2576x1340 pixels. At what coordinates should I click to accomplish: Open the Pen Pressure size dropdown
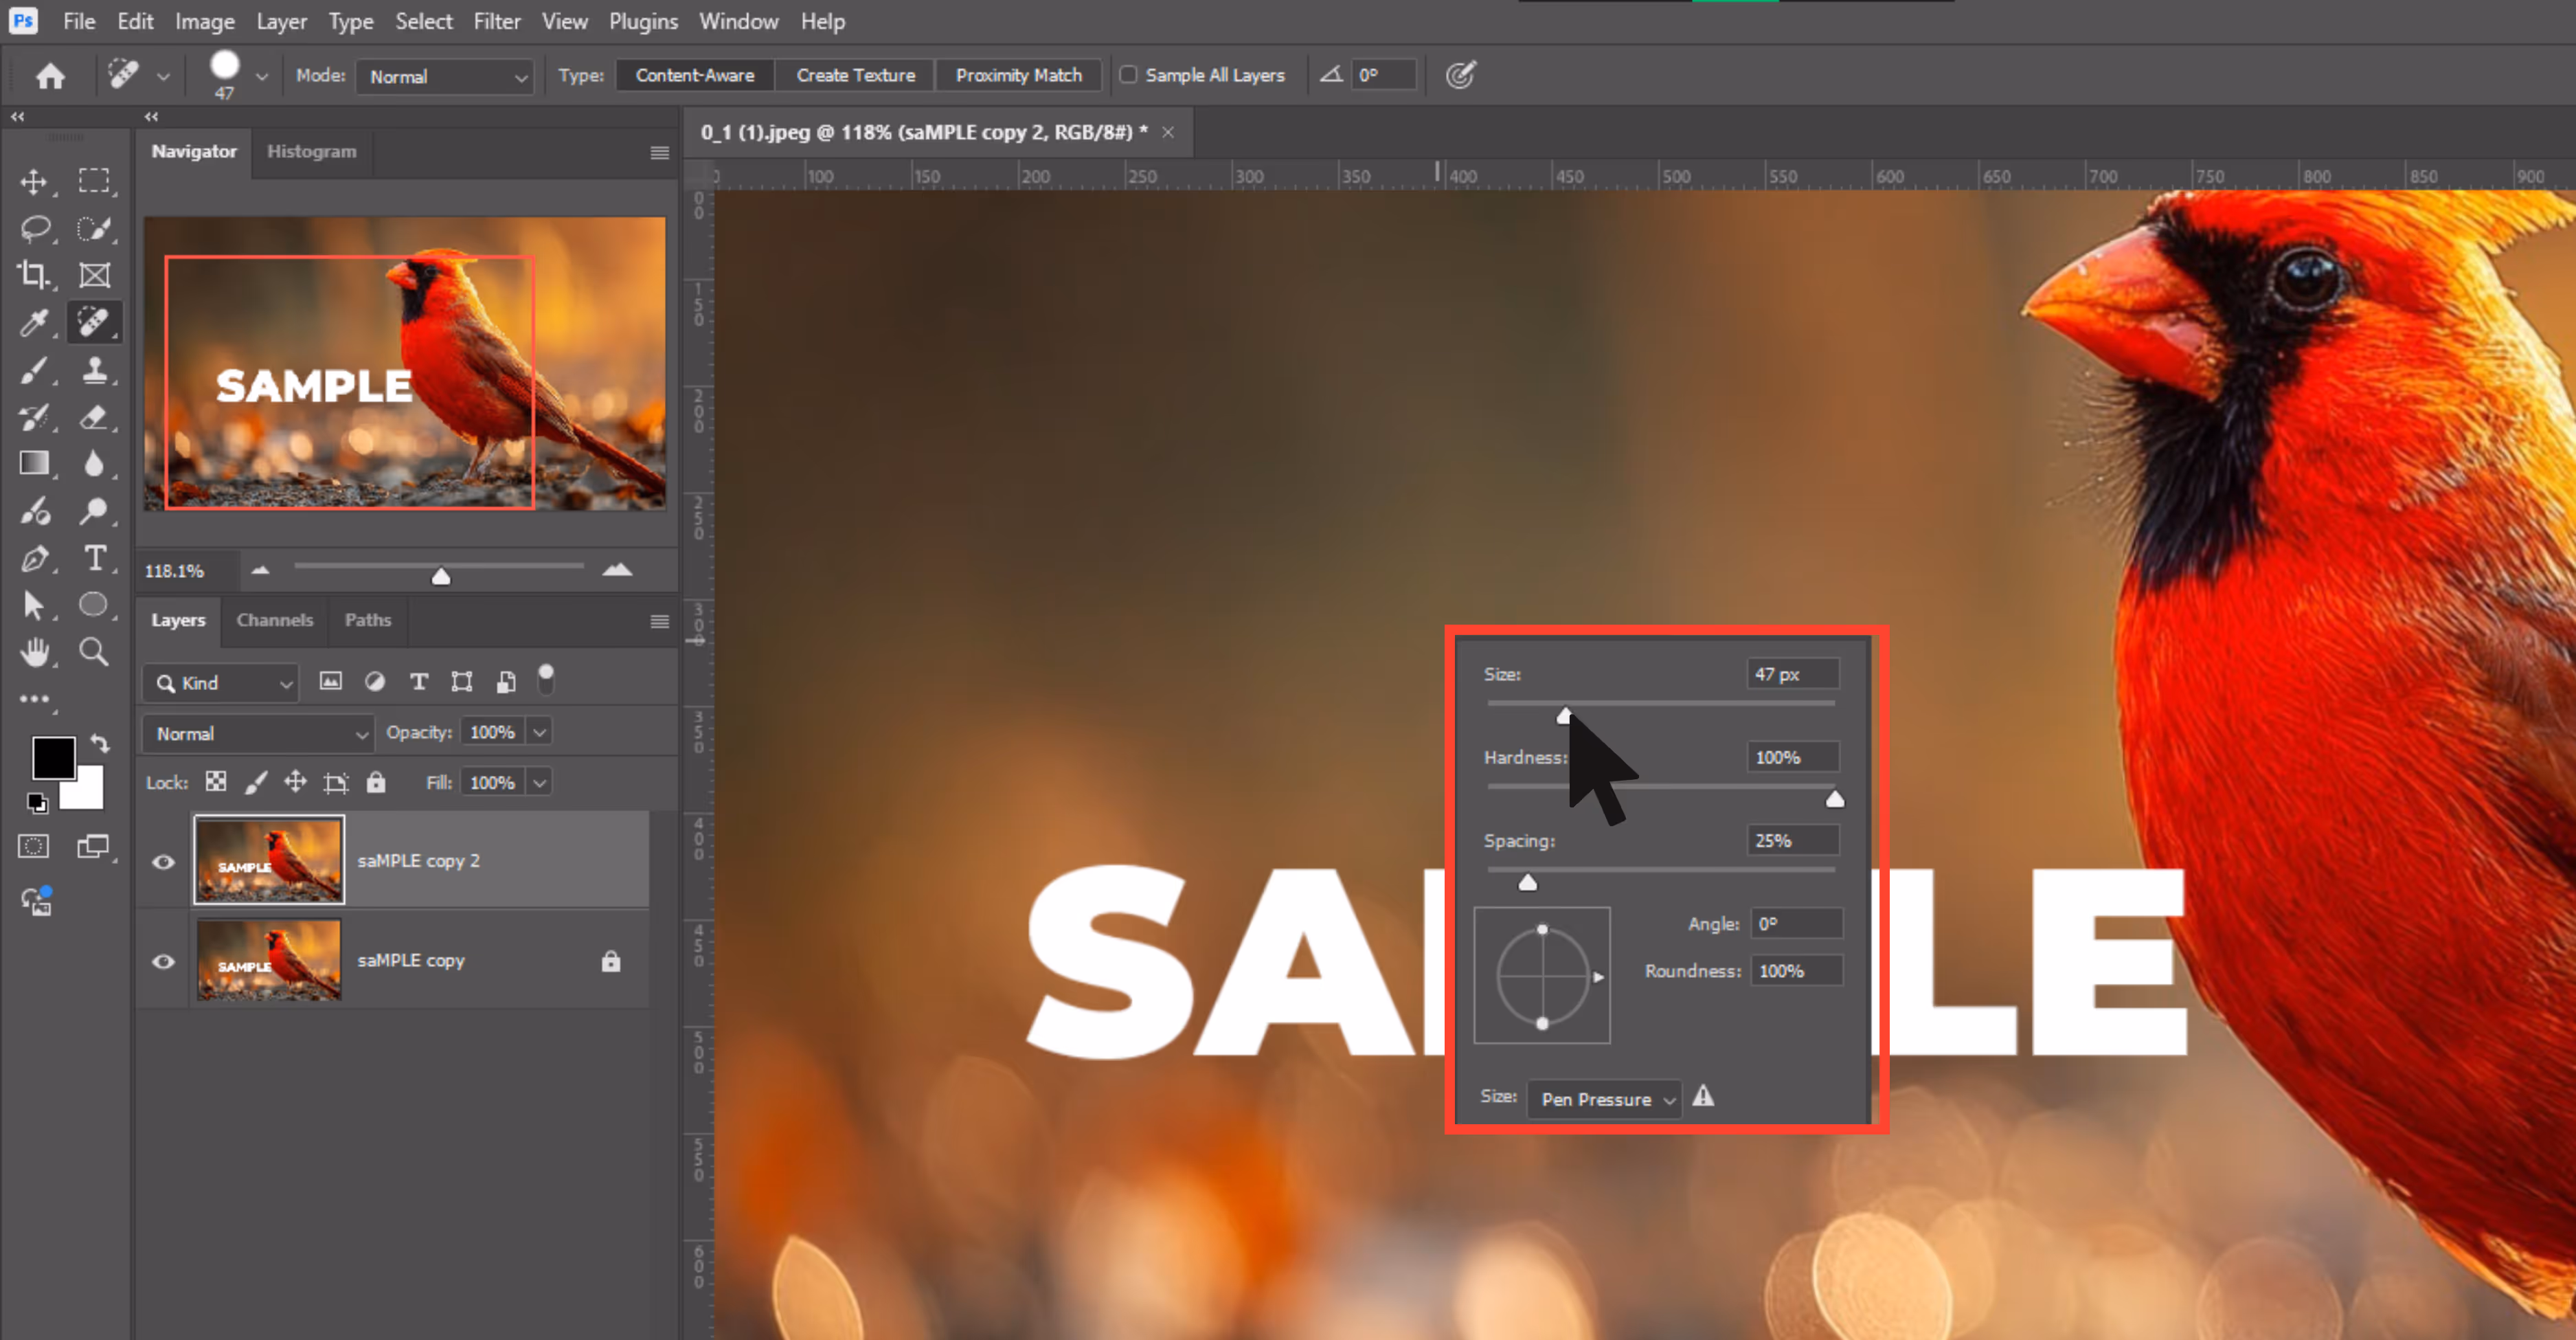click(1605, 1099)
